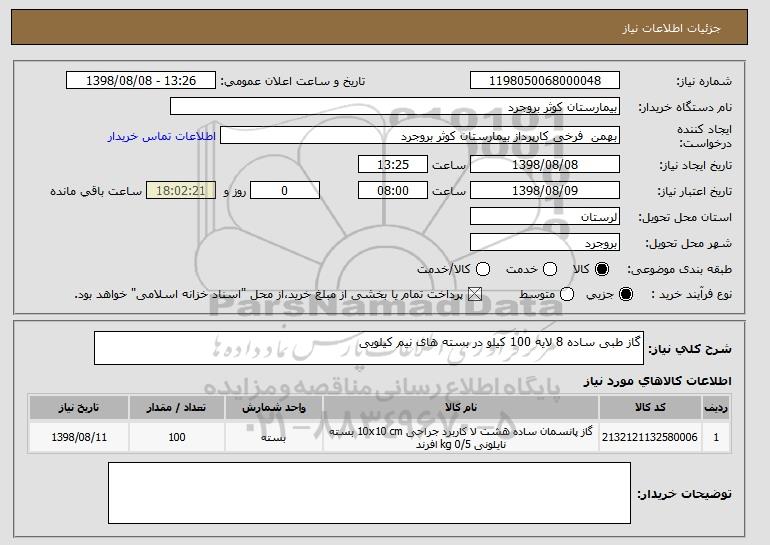Click the طبقه بندی موضوعی label

point(680,269)
